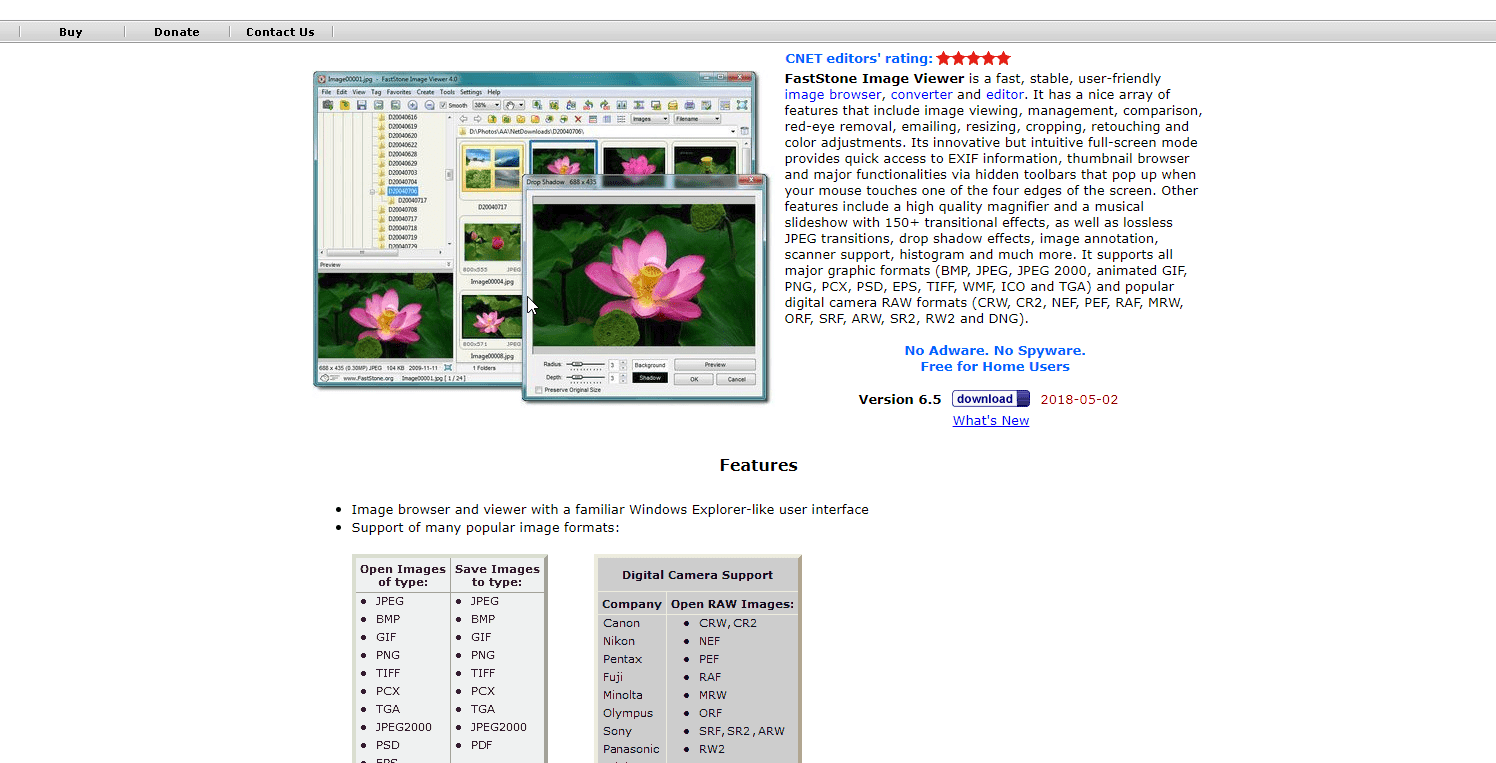
Task: Click 'Canon' in the Company column
Action: tap(621, 623)
